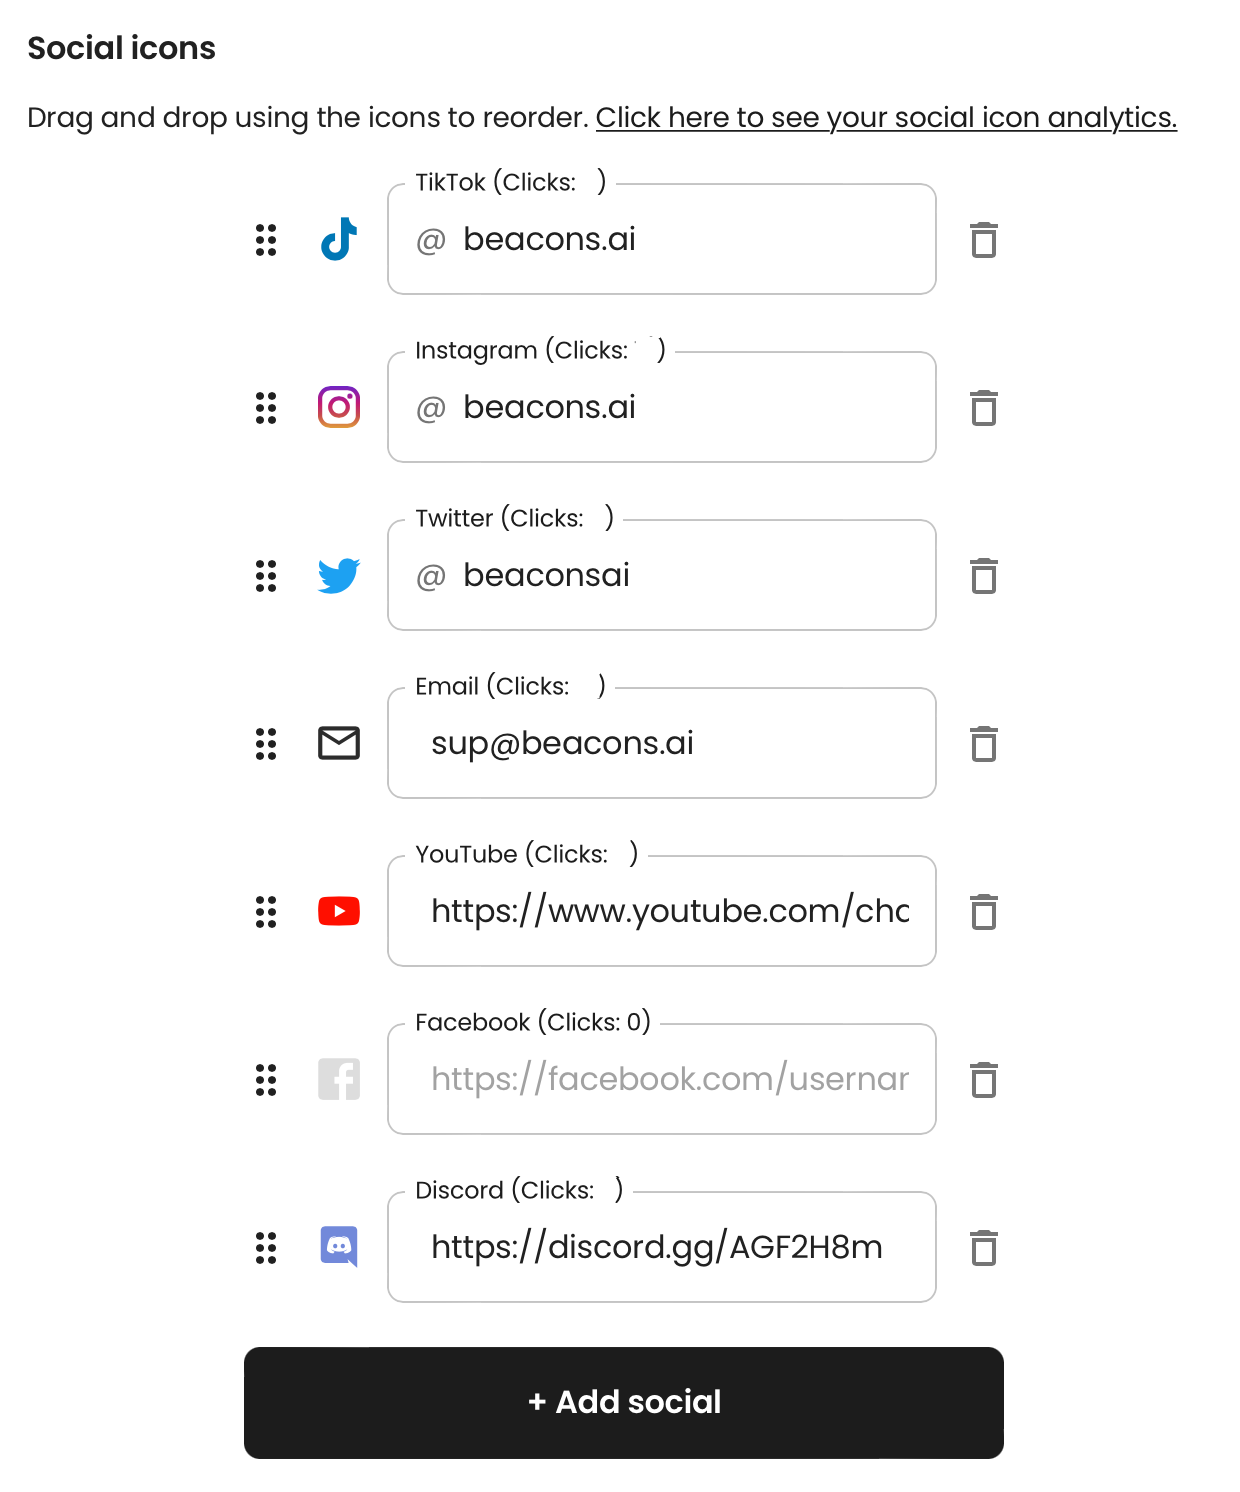
Task: Click the trash icon beside Twitter
Action: (x=984, y=576)
